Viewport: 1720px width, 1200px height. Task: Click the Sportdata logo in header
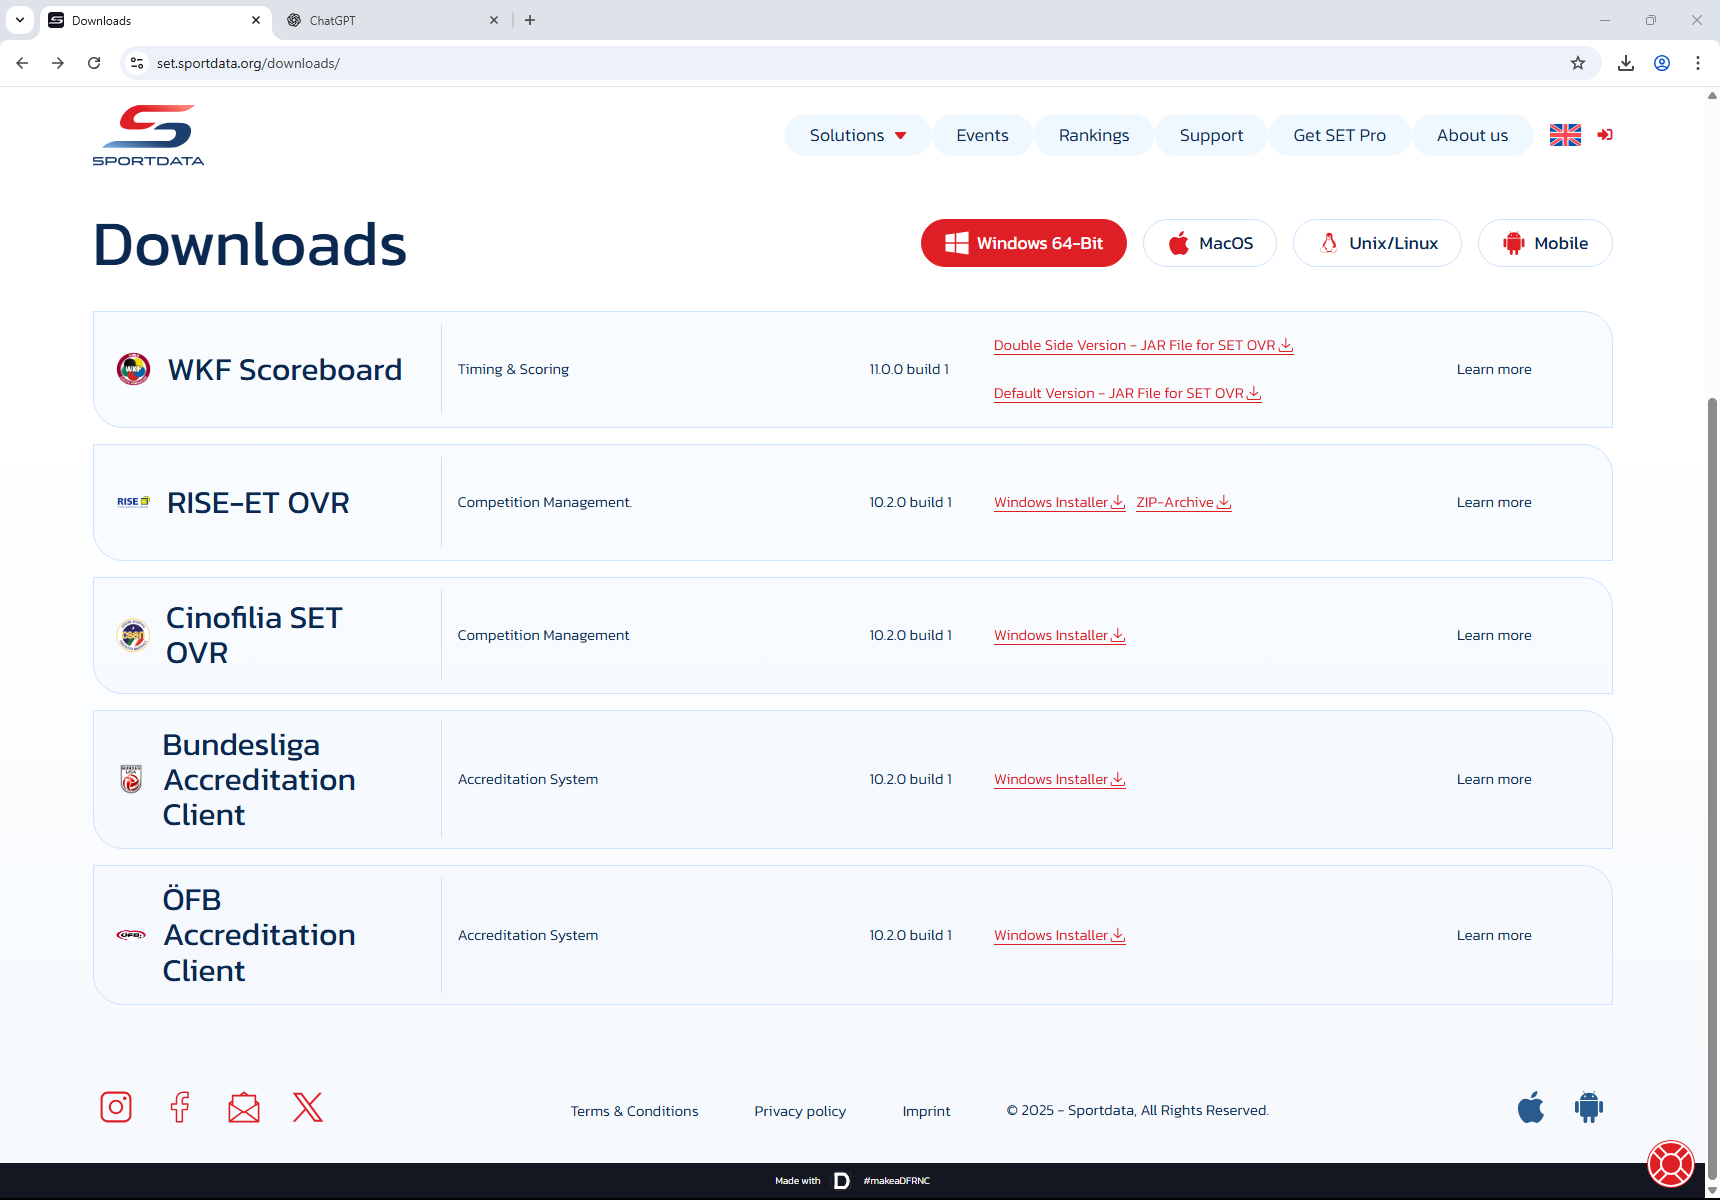(148, 135)
